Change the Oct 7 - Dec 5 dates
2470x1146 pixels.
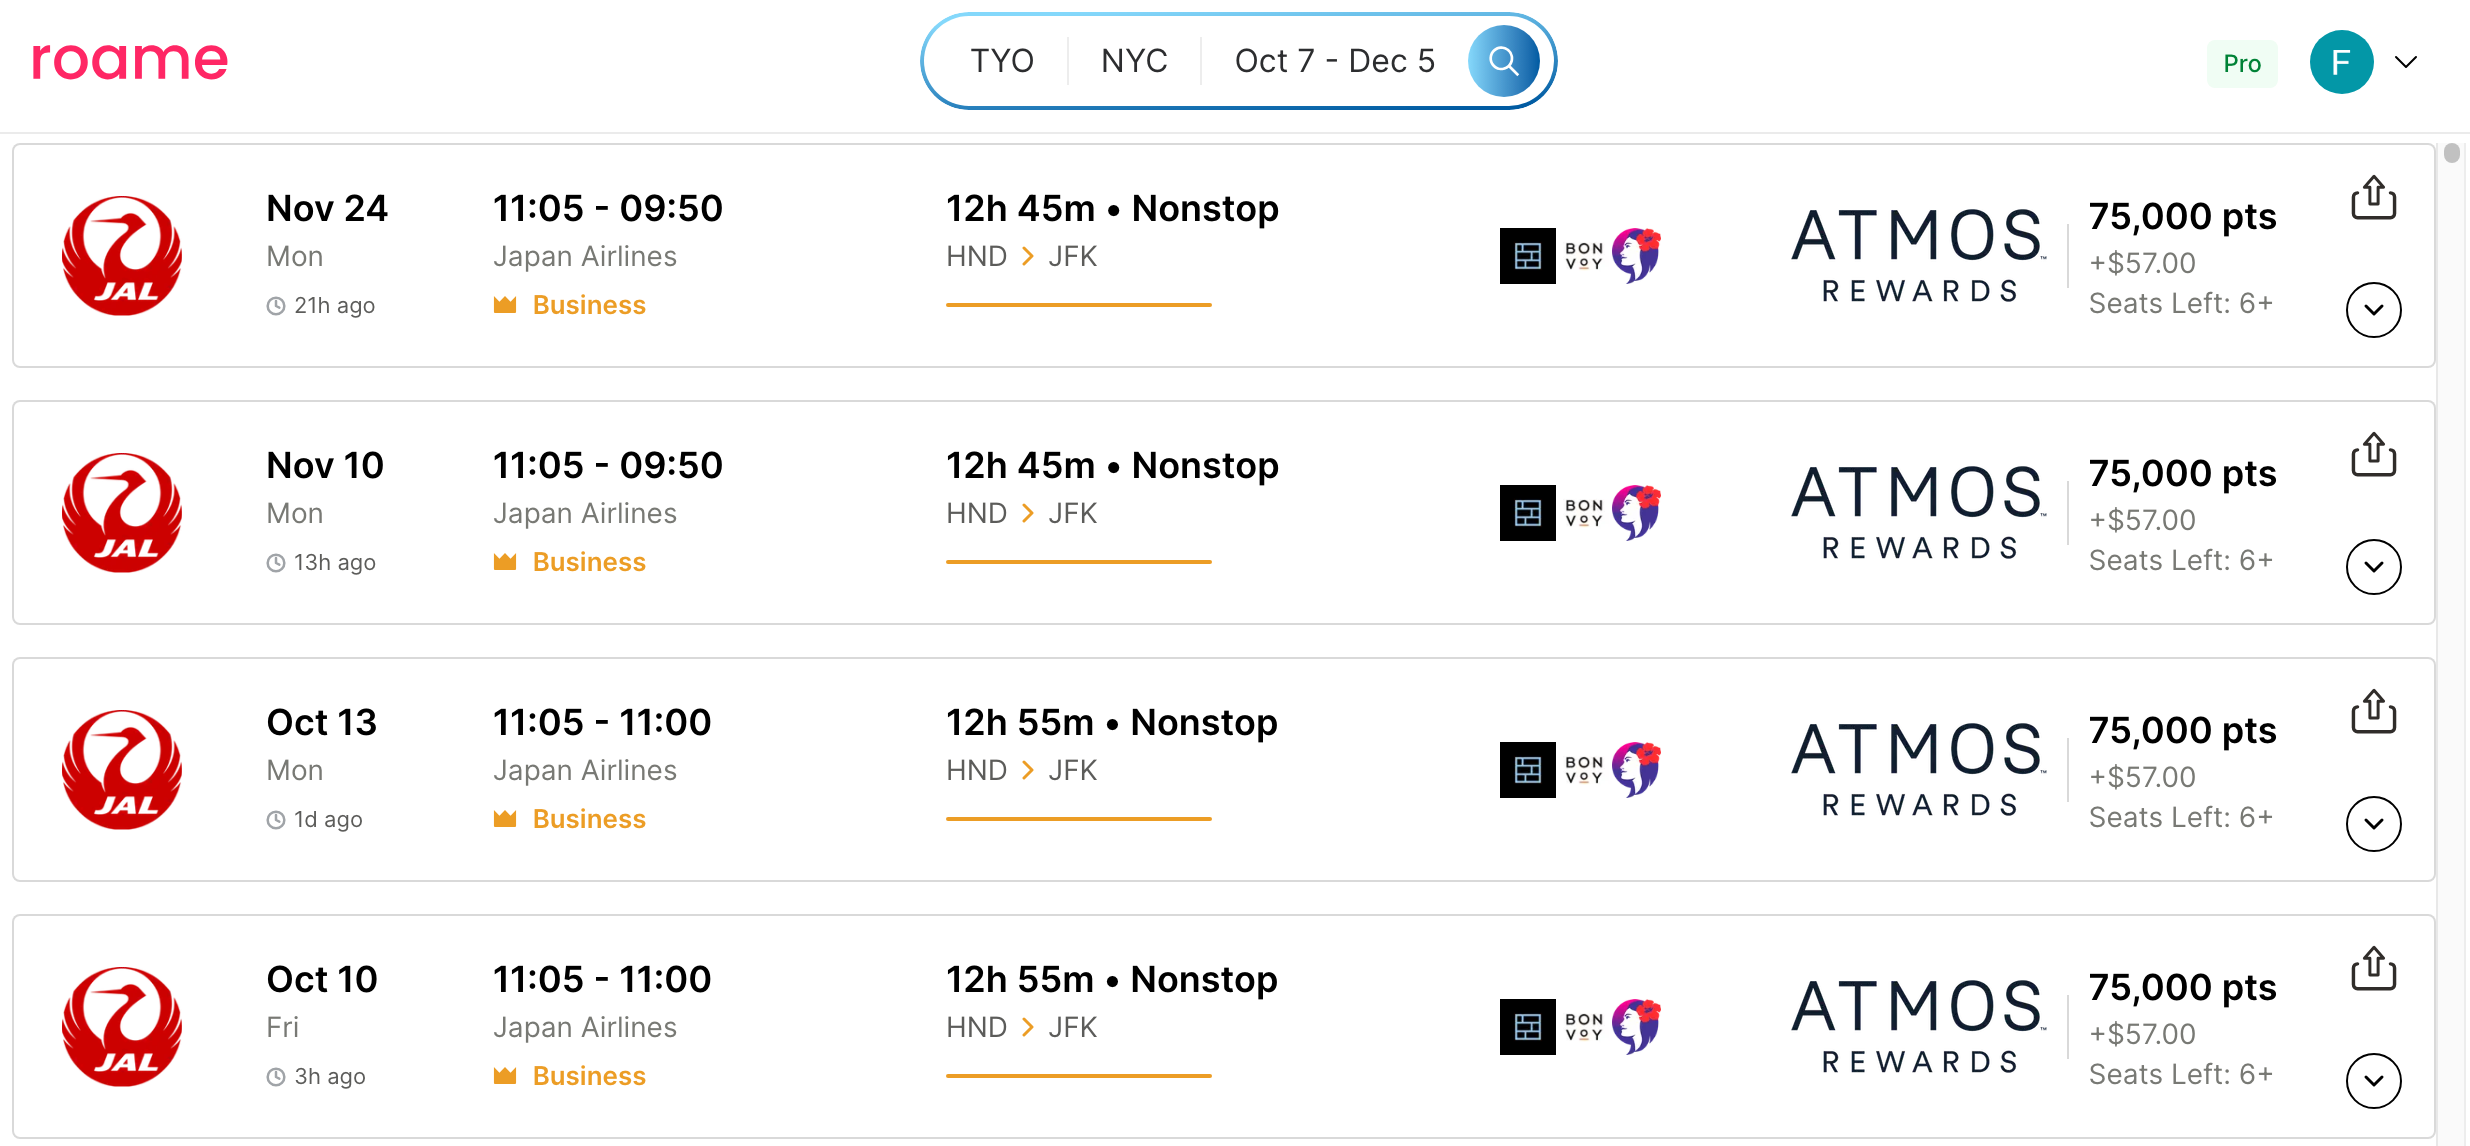(1334, 61)
